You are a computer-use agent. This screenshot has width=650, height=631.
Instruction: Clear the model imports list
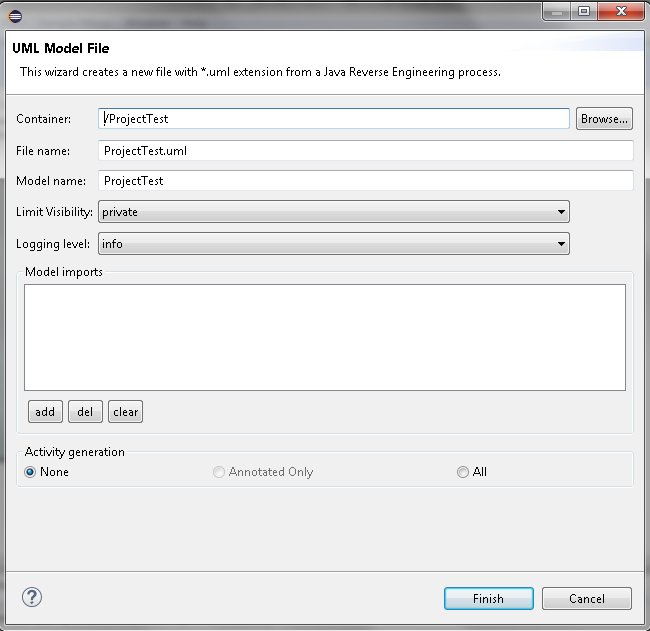click(x=125, y=411)
